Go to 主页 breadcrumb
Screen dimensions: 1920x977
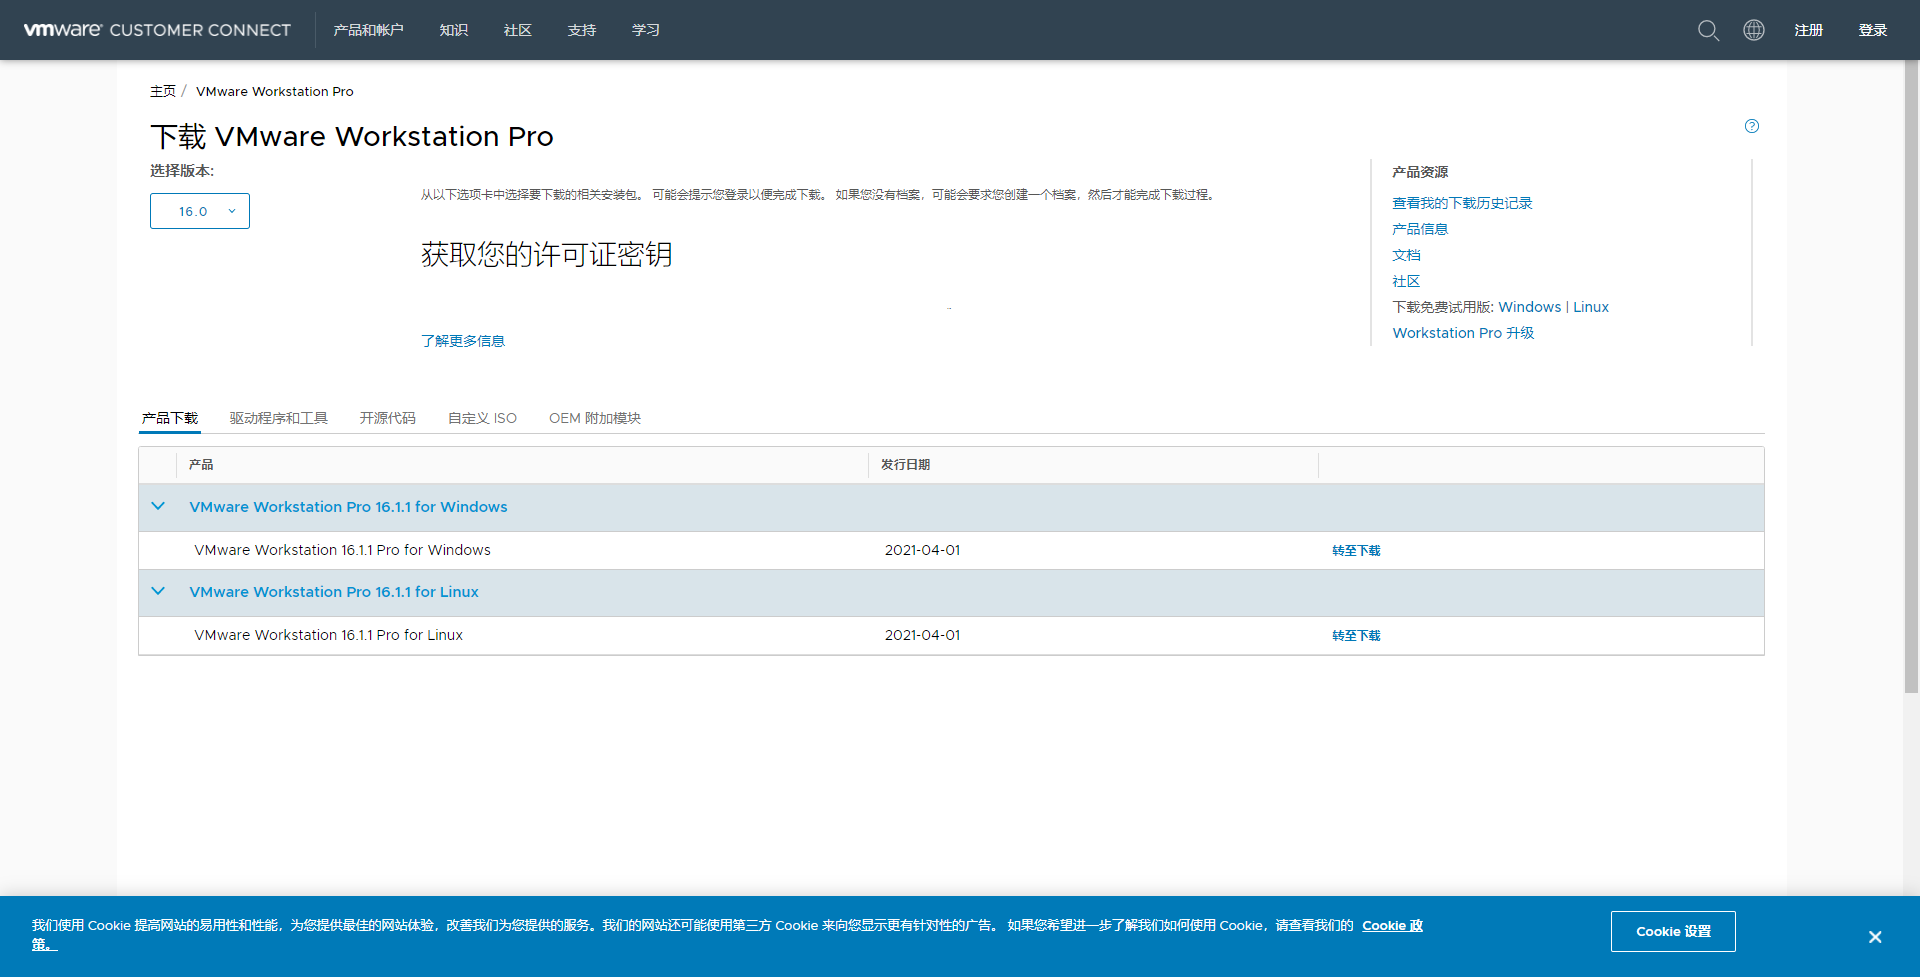163,91
